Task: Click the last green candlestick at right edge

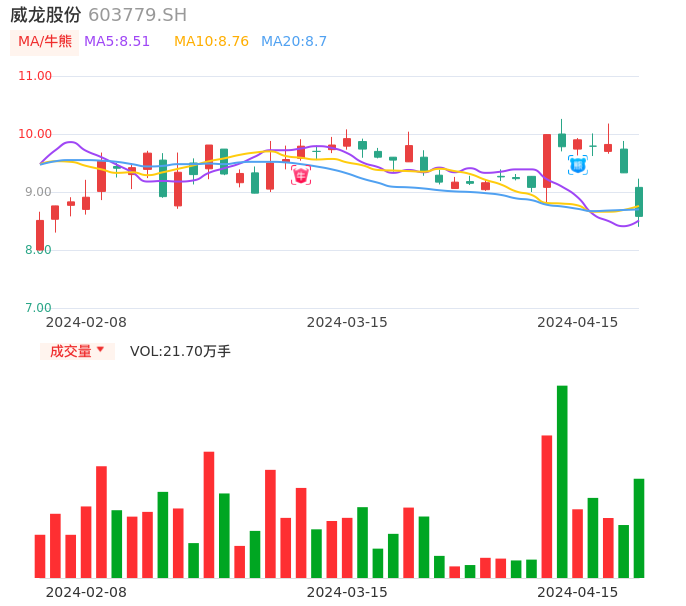Action: 639,201
